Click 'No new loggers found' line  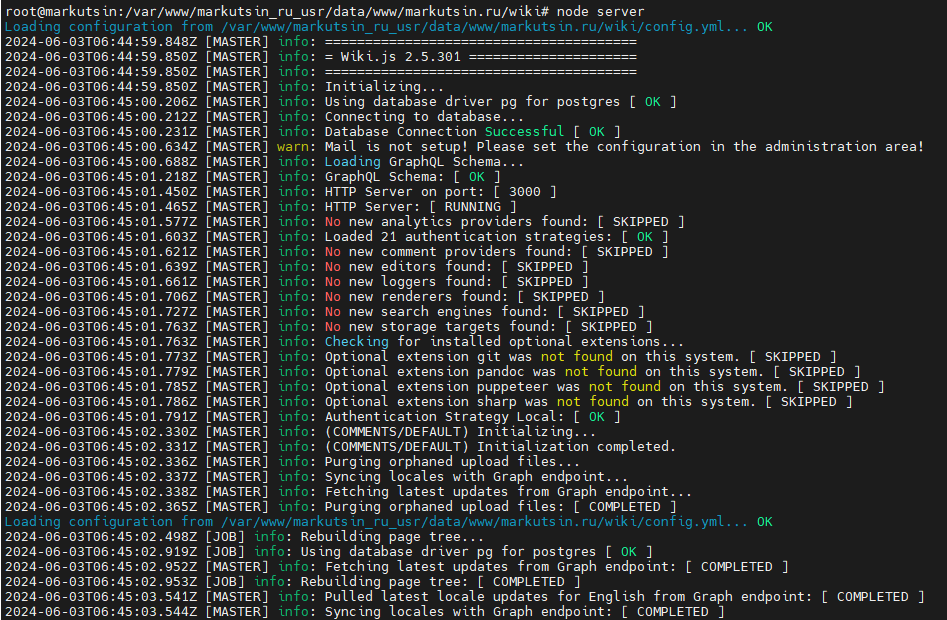297,282
